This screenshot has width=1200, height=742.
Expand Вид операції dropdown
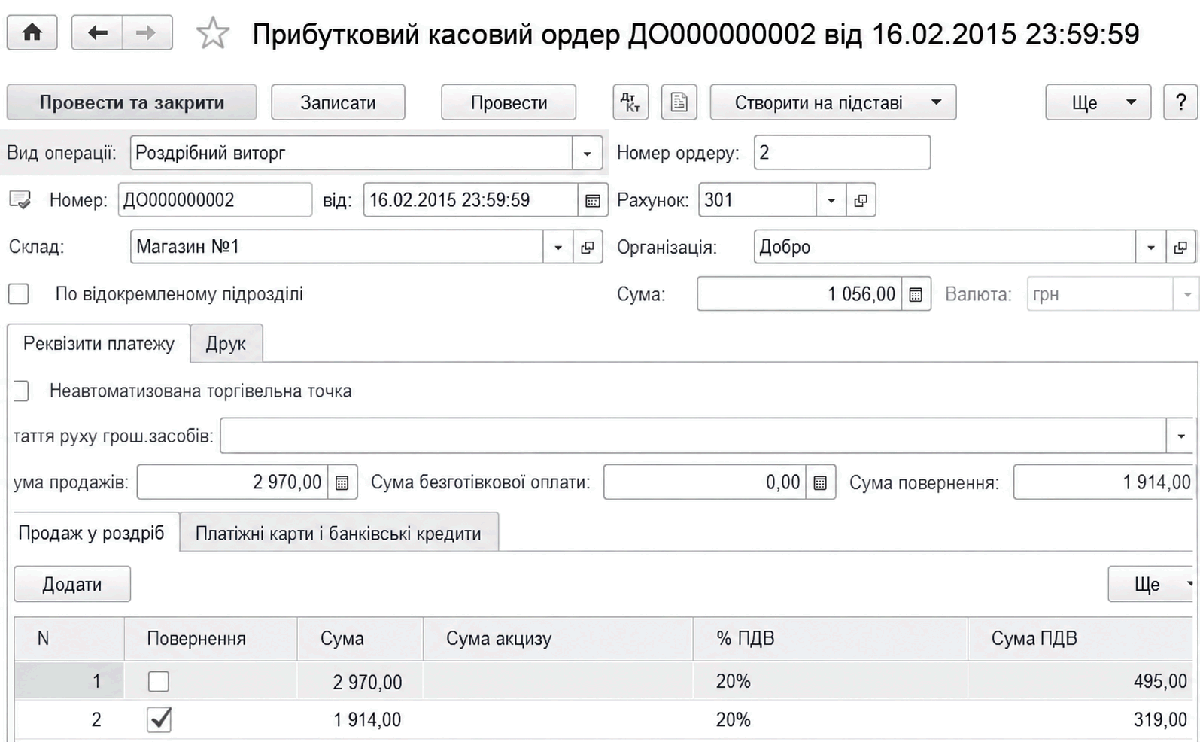click(586, 154)
